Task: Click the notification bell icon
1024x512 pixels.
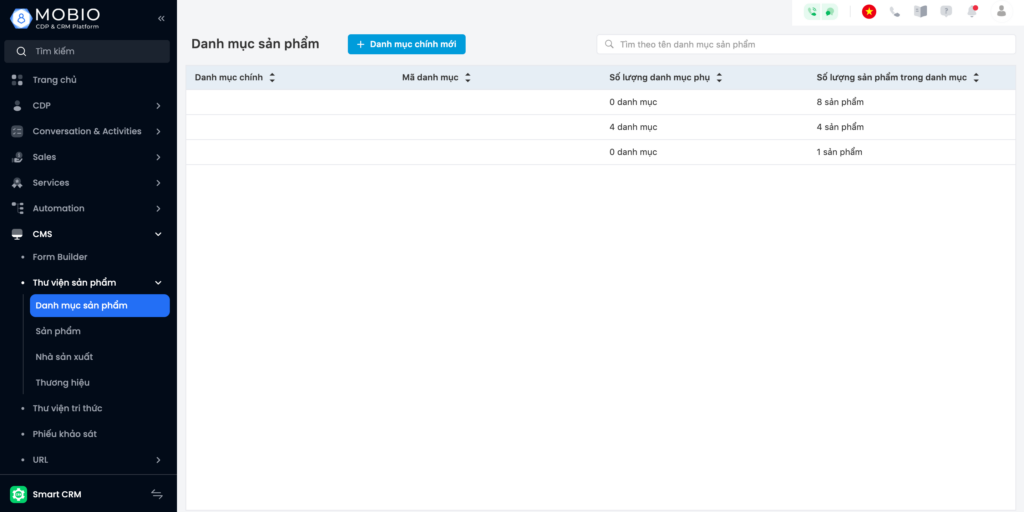Action: [971, 12]
